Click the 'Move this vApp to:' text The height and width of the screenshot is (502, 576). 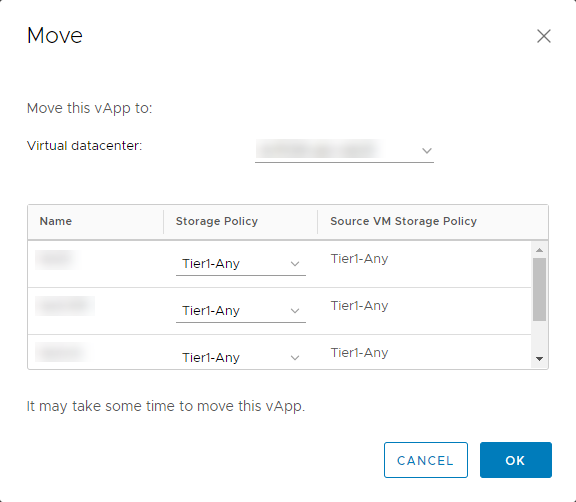tap(90, 108)
